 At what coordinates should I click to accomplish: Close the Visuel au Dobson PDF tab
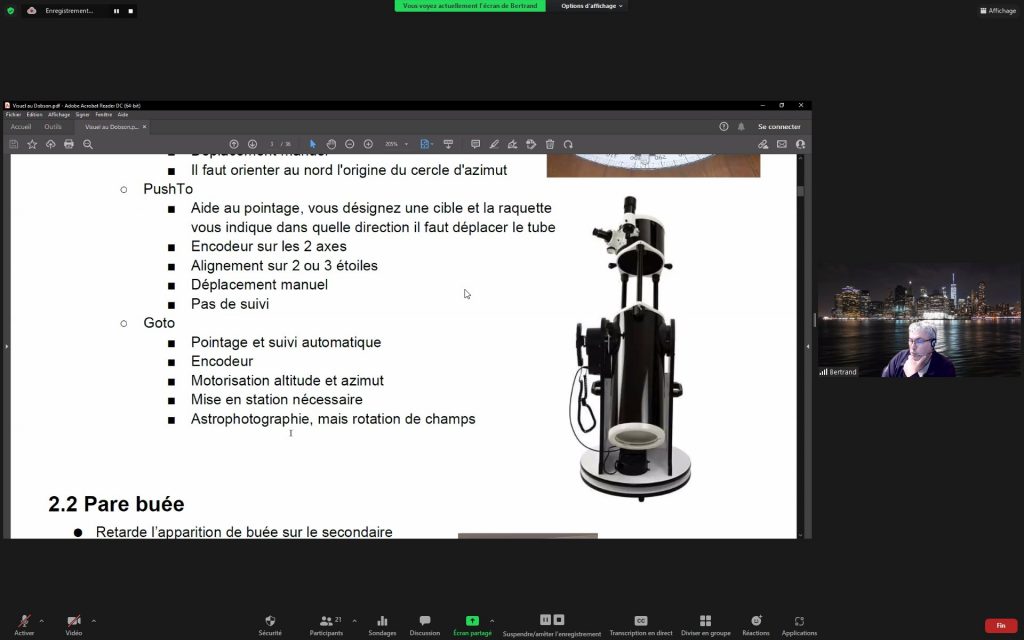tap(144, 127)
